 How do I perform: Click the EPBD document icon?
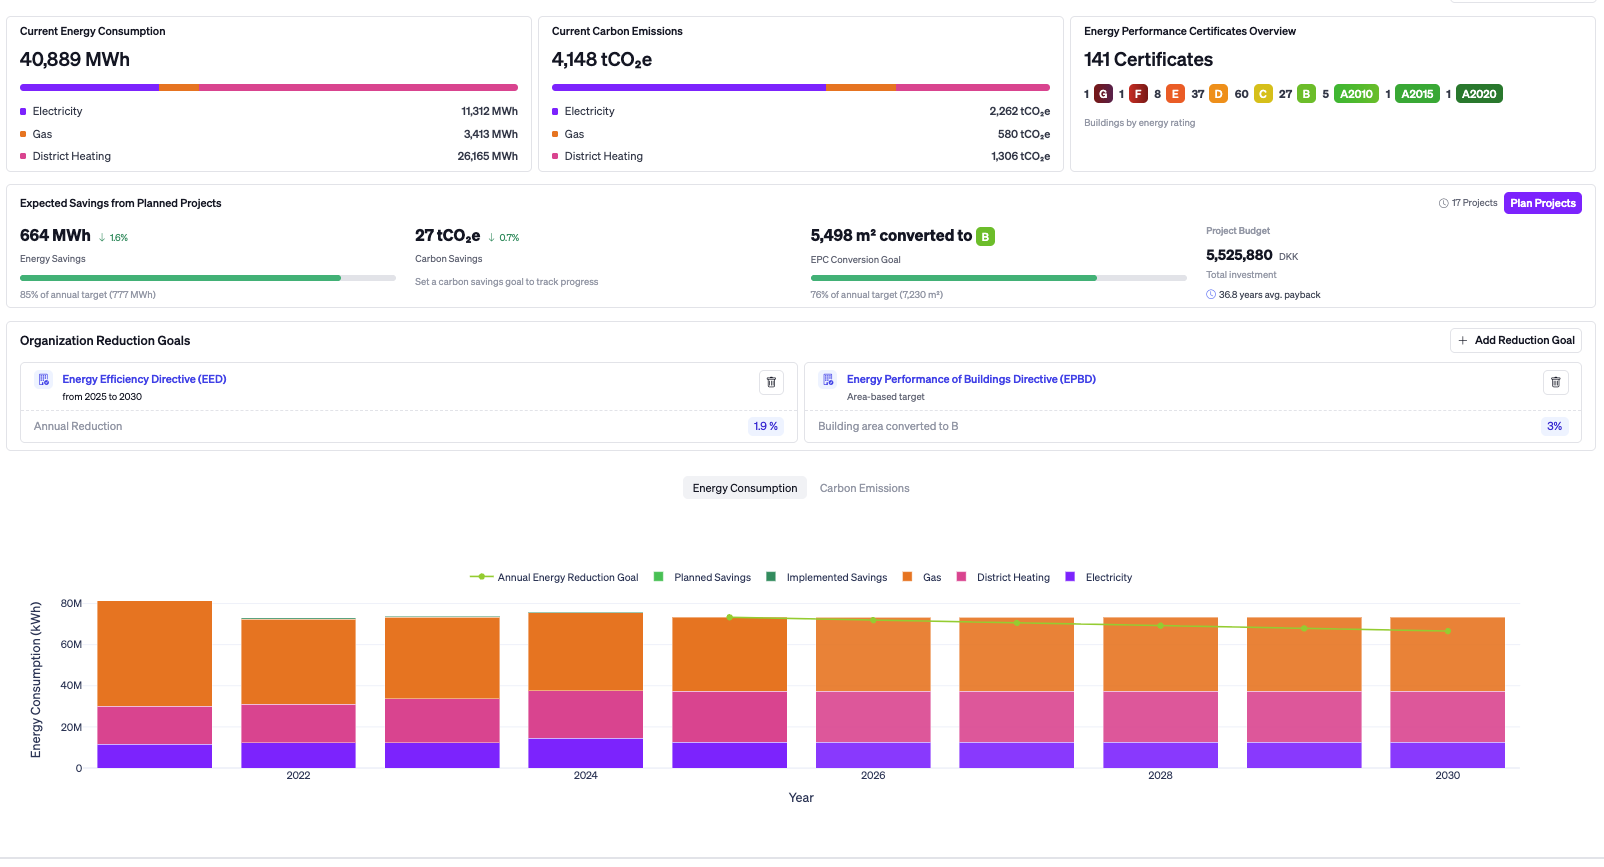[828, 380]
